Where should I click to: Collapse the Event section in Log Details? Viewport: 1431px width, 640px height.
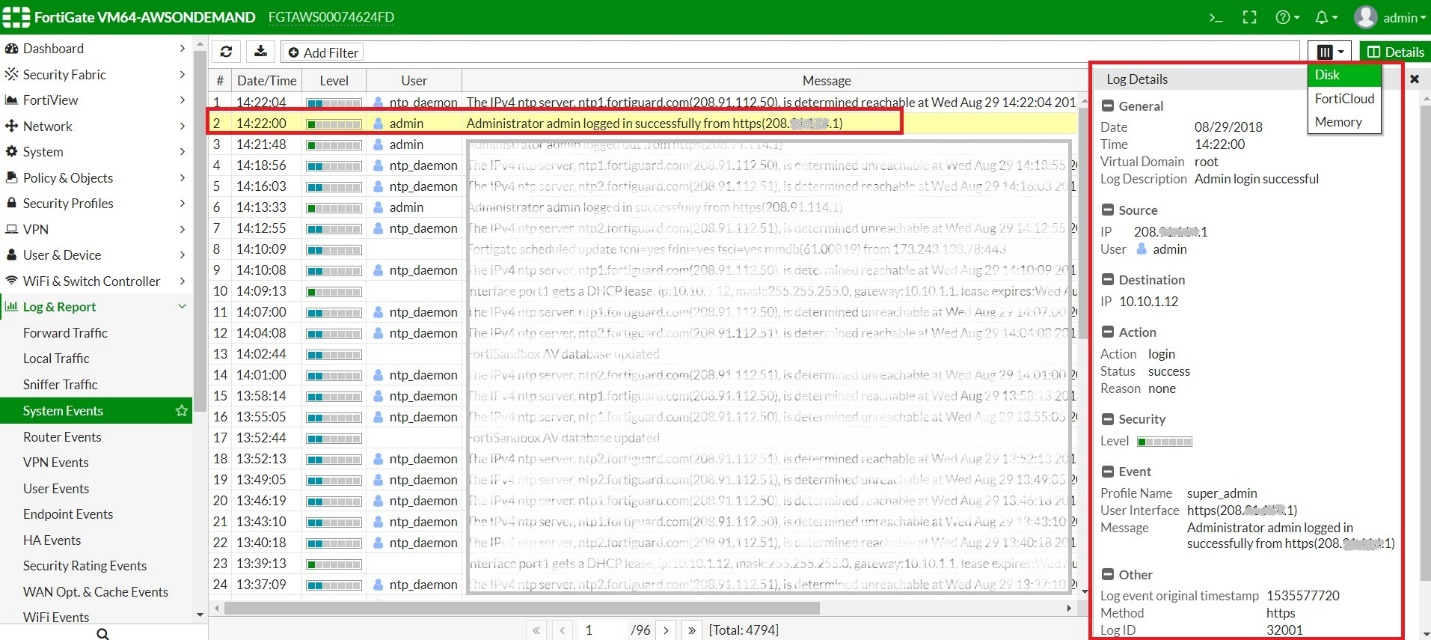1106,471
